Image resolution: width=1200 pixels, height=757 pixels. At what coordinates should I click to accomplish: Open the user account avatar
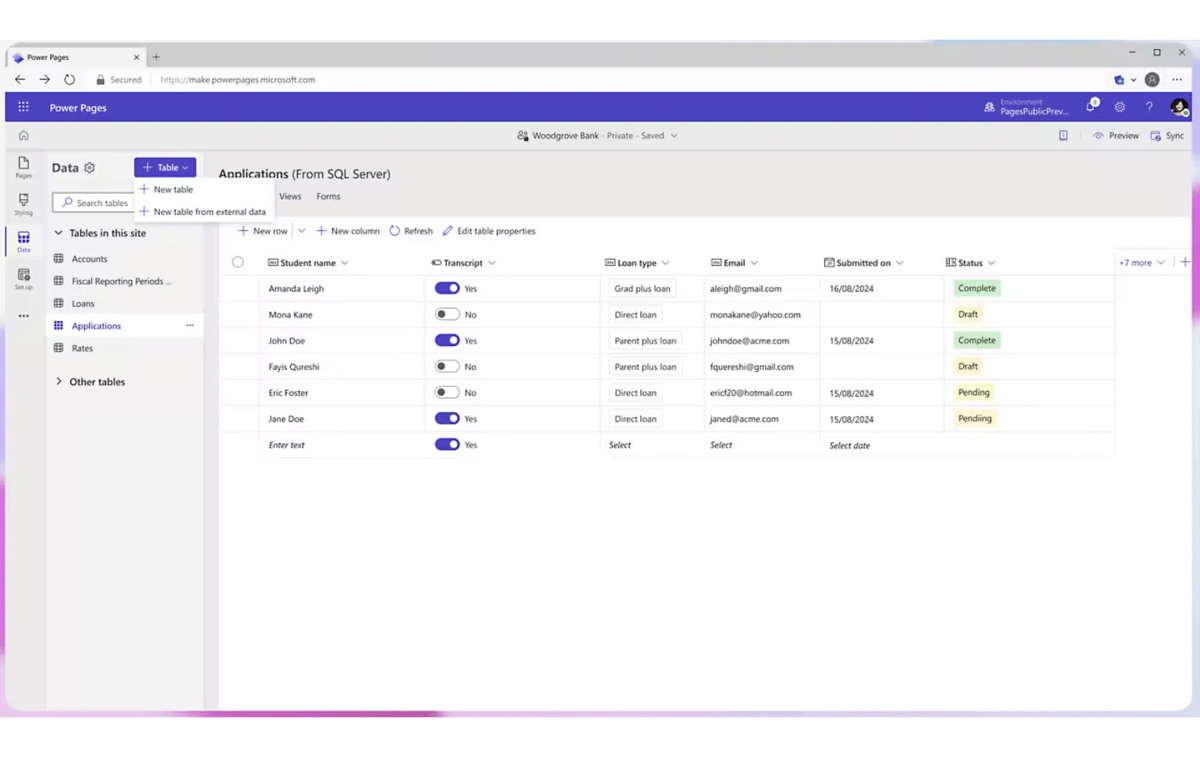coord(1179,107)
